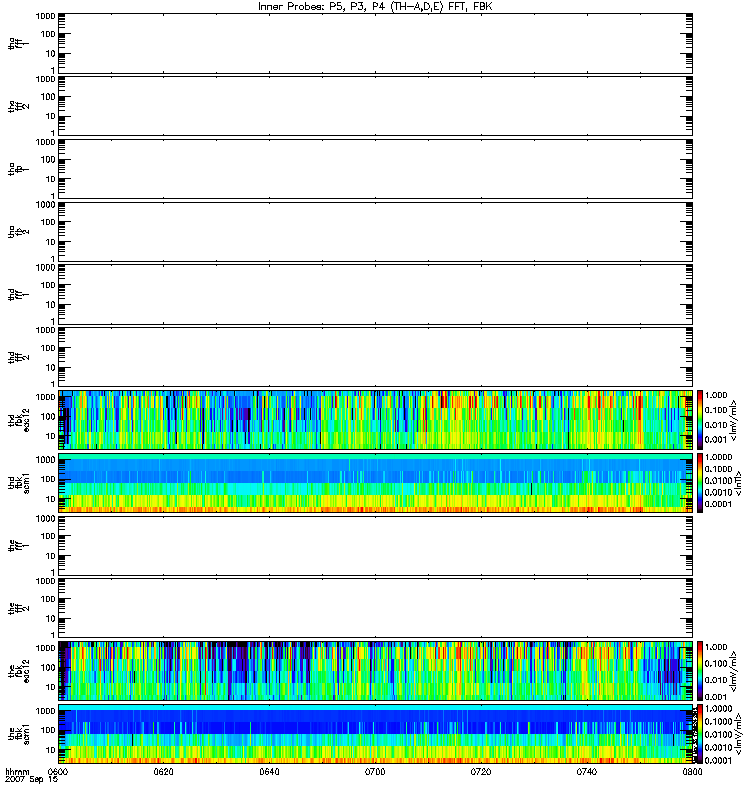This screenshot has width=750, height=800.
Task: Click the the fbk edc12 color bar
Action: [x=700, y=671]
